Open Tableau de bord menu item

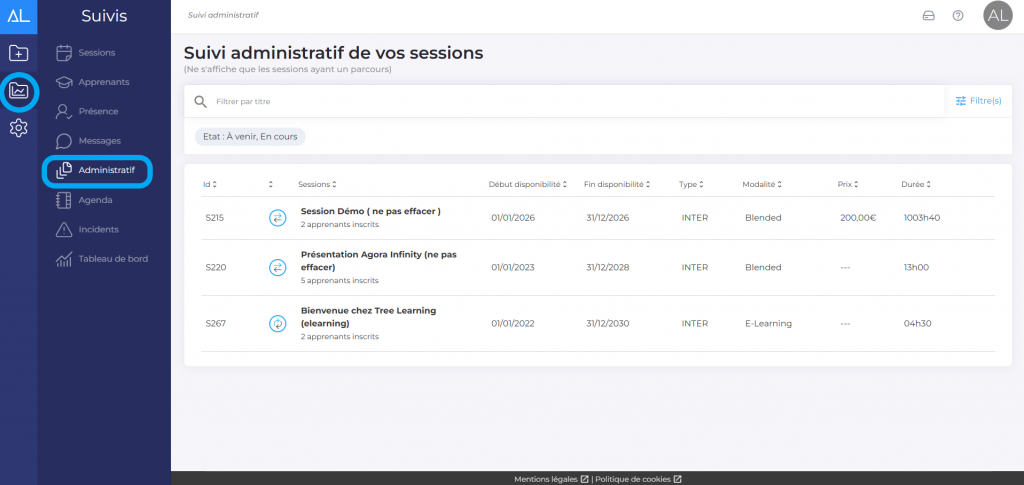[x=113, y=259]
